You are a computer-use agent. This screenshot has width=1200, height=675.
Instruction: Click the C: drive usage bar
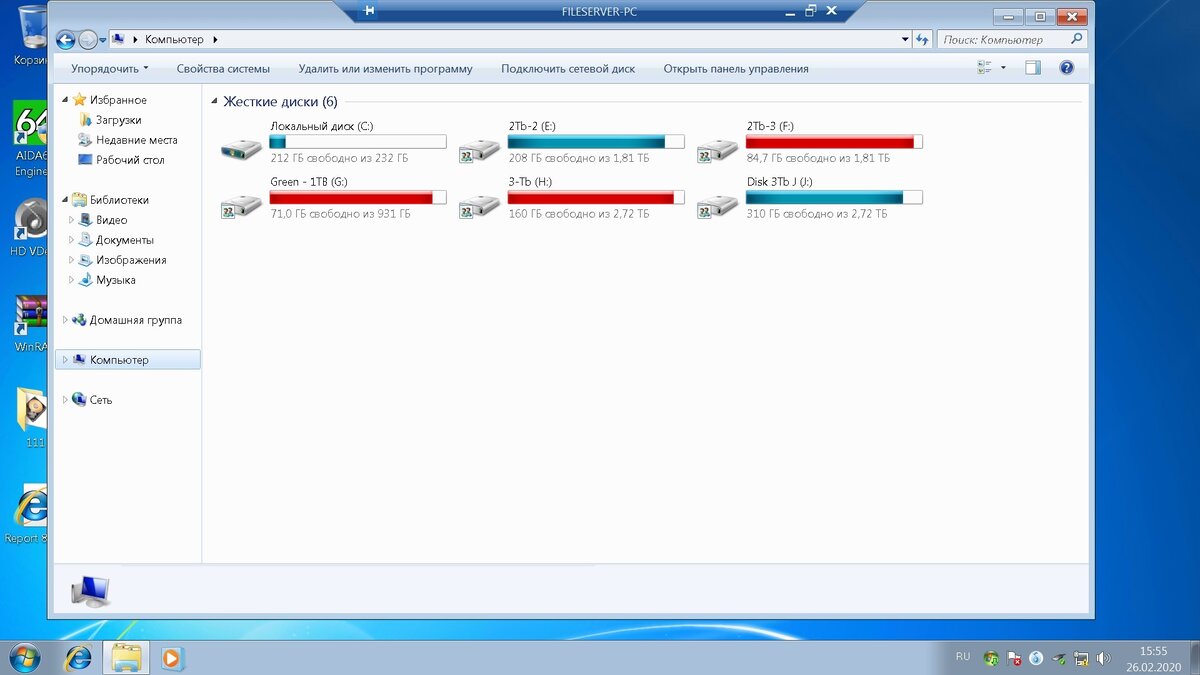coord(358,142)
